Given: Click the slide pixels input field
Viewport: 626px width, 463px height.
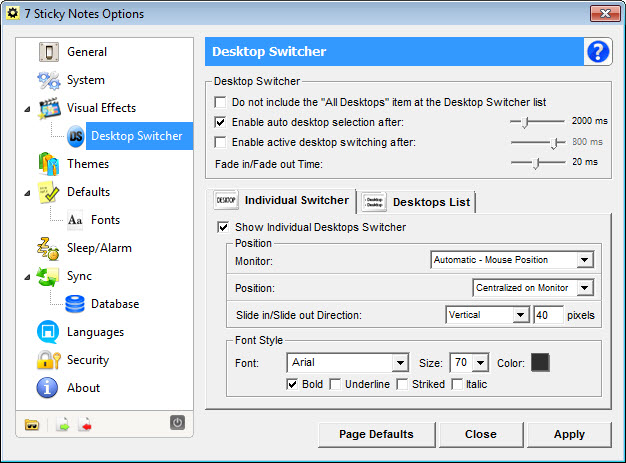Looking at the screenshot, I should tap(549, 315).
